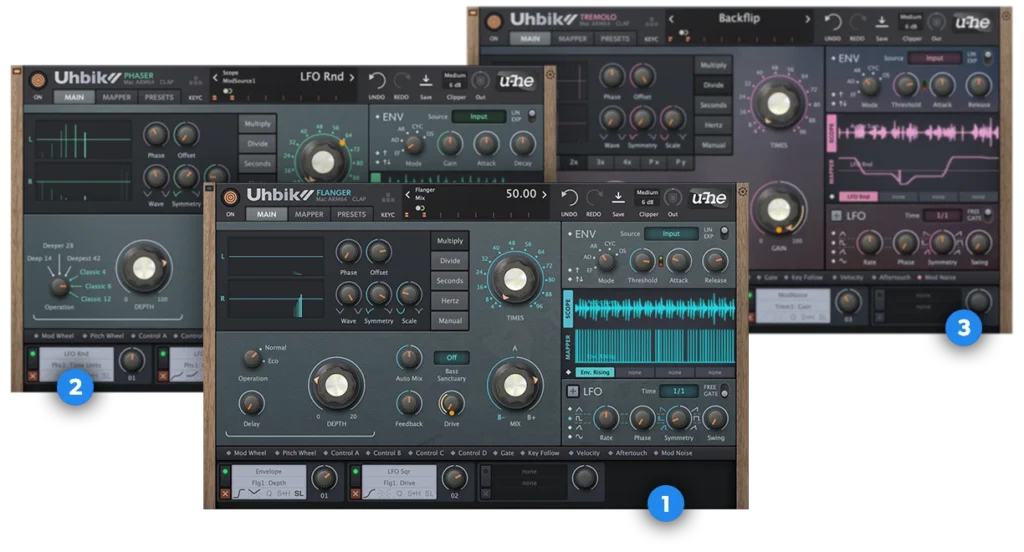Toggle the LIN/EXP switch in Flanger ENV
The width and height of the screenshot is (1024, 552).
click(725, 233)
